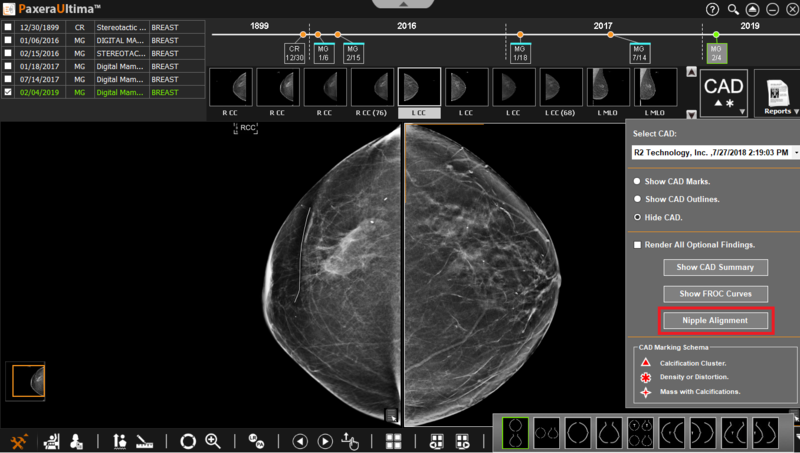Click the Nipple Alignment button
The width and height of the screenshot is (800, 453).
715,320
